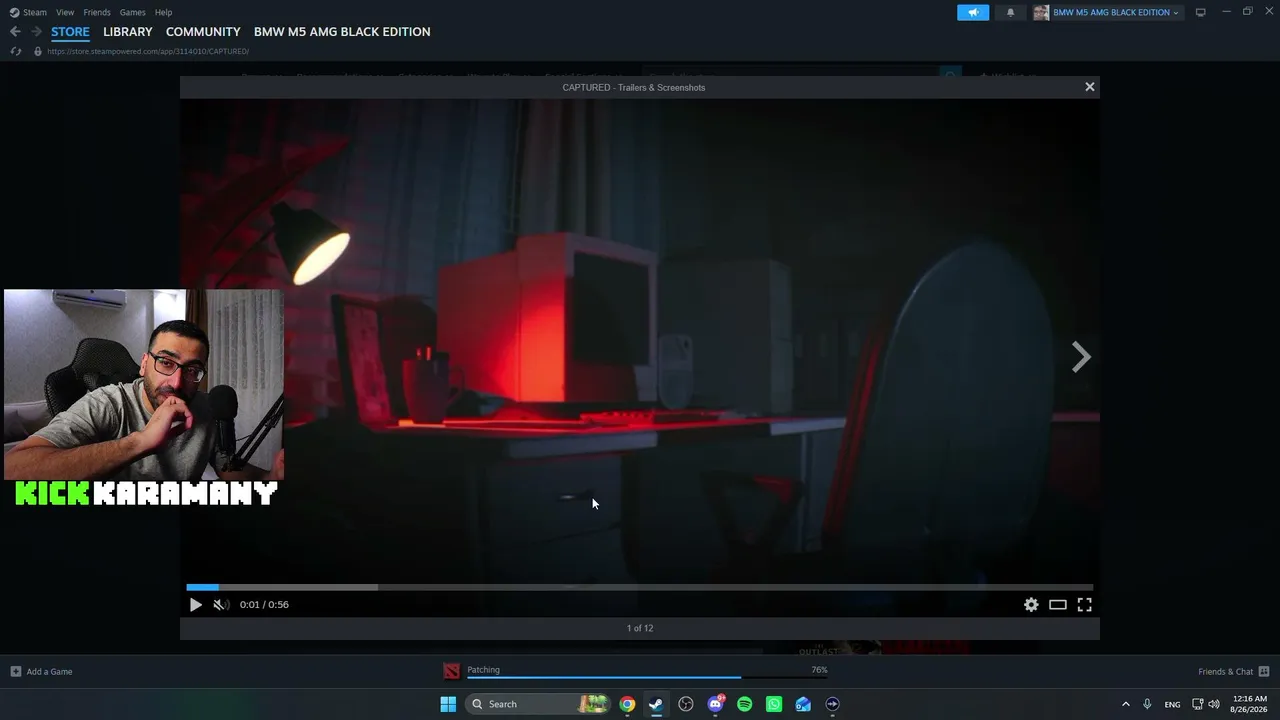Open the network tray icon
This screenshot has height=720, width=1280.
[1198, 704]
